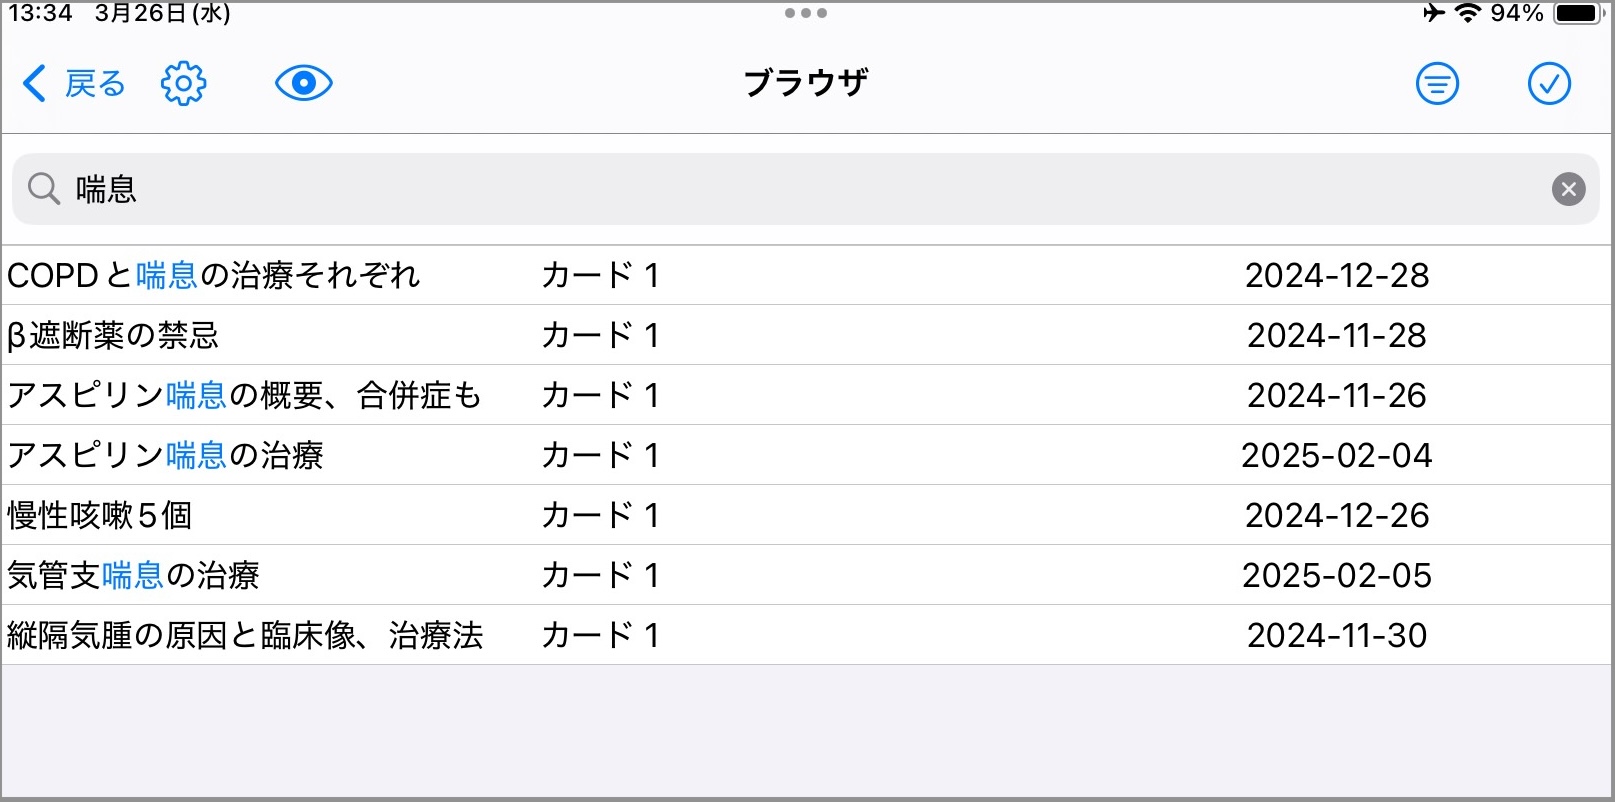Go back with the 戻る chevron
The width and height of the screenshot is (1615, 802).
pos(74,84)
